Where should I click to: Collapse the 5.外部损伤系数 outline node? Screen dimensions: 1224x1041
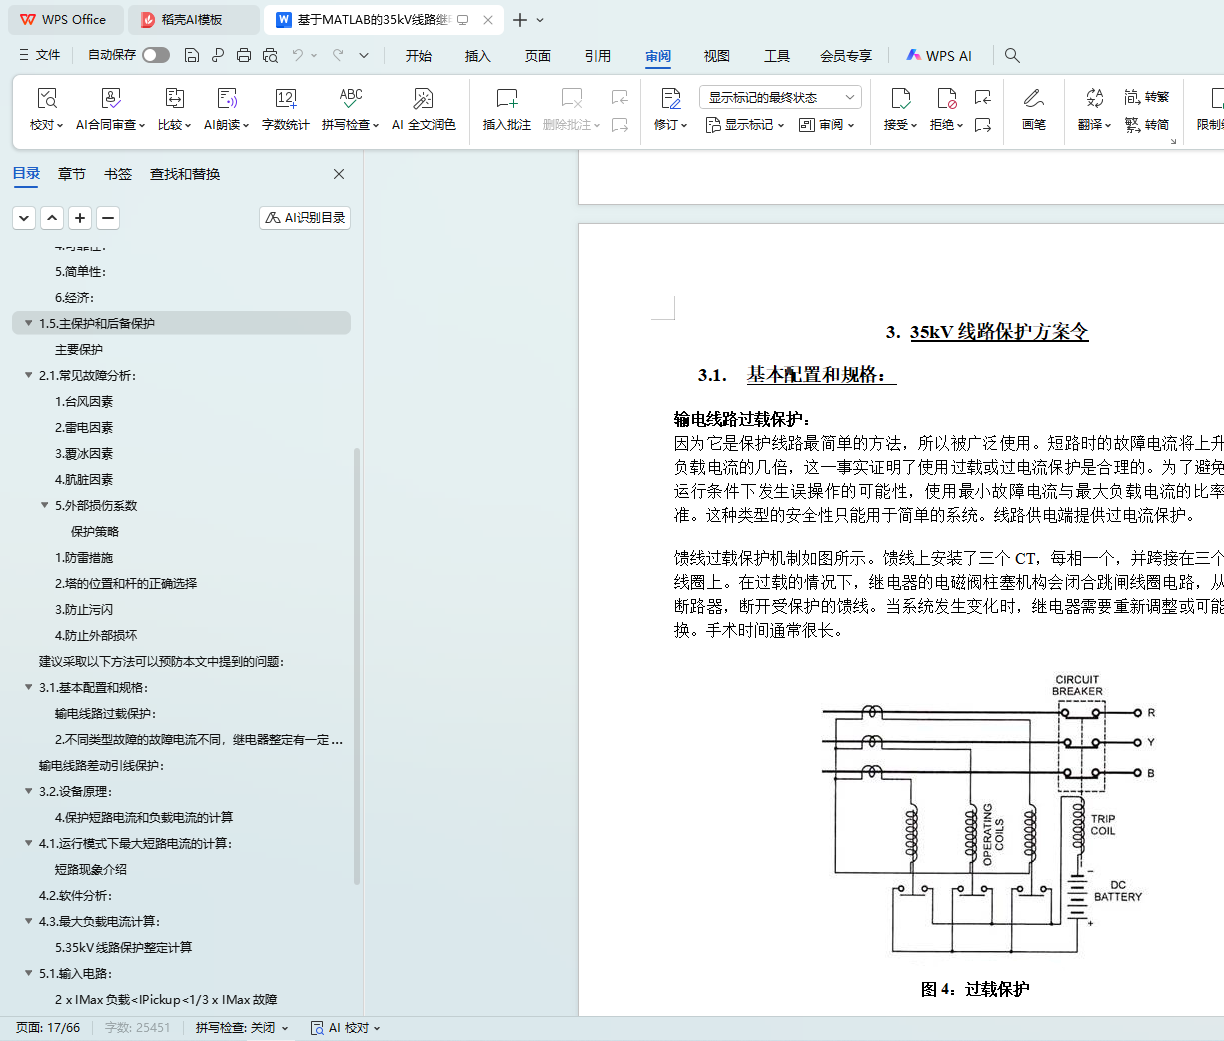(x=45, y=506)
